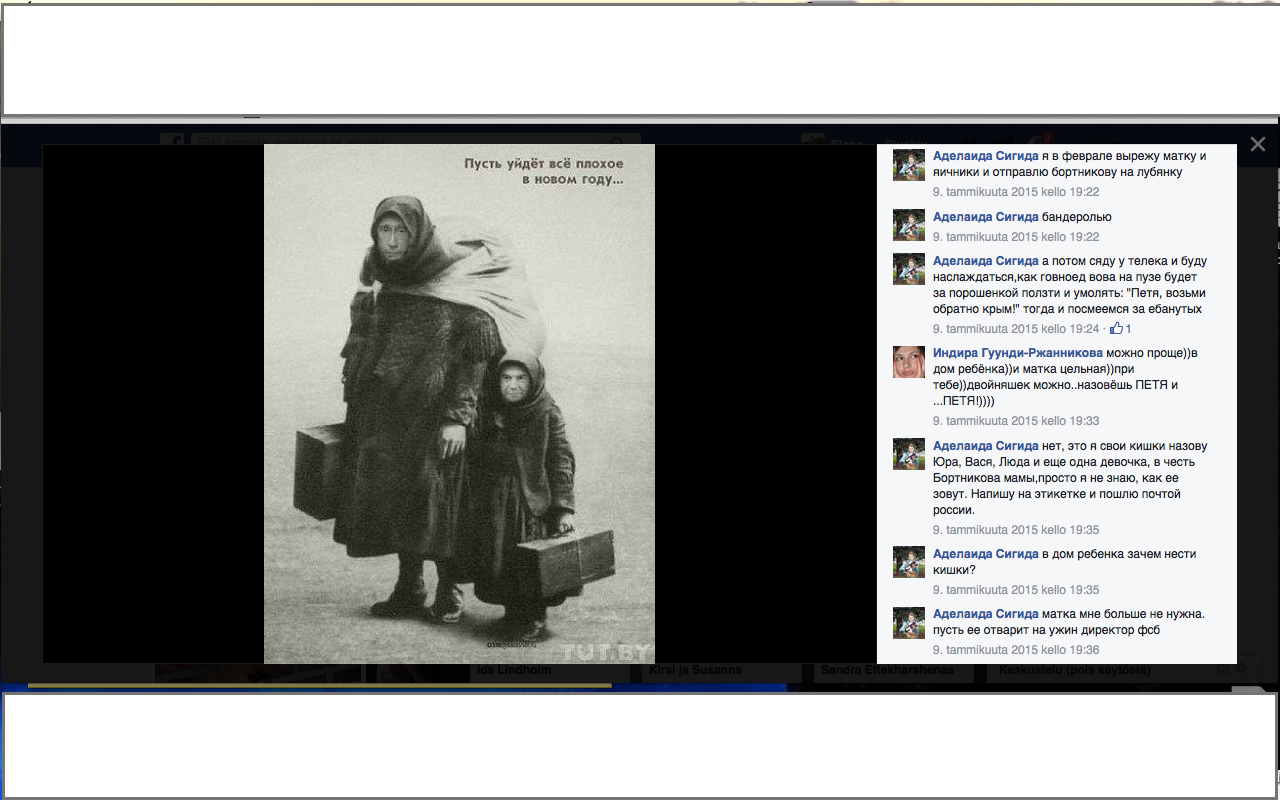This screenshot has width=1280, height=800.
Task: Click the thumbs-up like count icon
Action: (x=1116, y=329)
